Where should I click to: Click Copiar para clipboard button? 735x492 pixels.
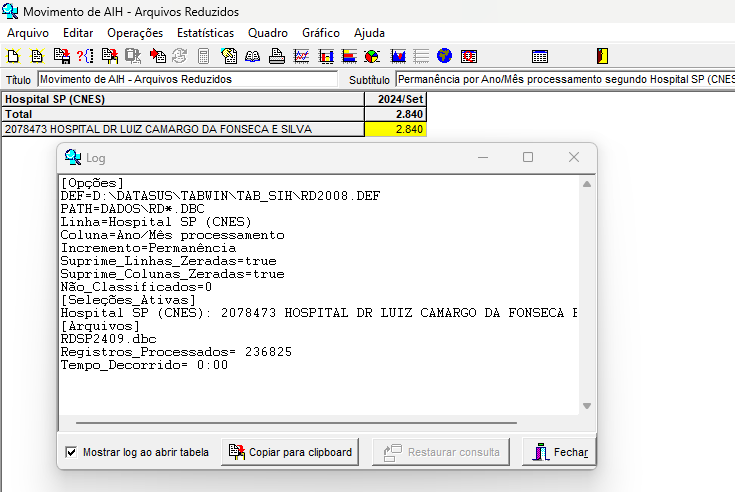290,452
